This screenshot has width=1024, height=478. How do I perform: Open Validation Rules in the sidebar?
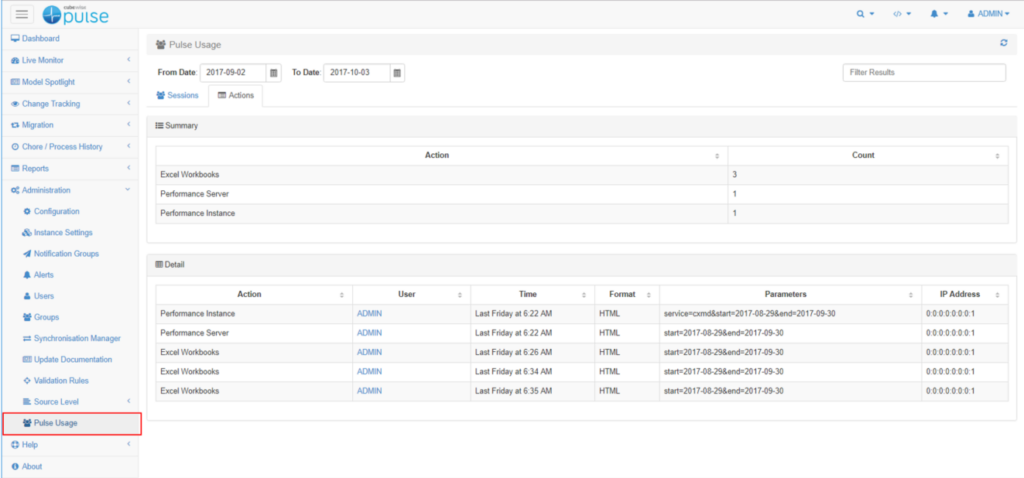61,380
